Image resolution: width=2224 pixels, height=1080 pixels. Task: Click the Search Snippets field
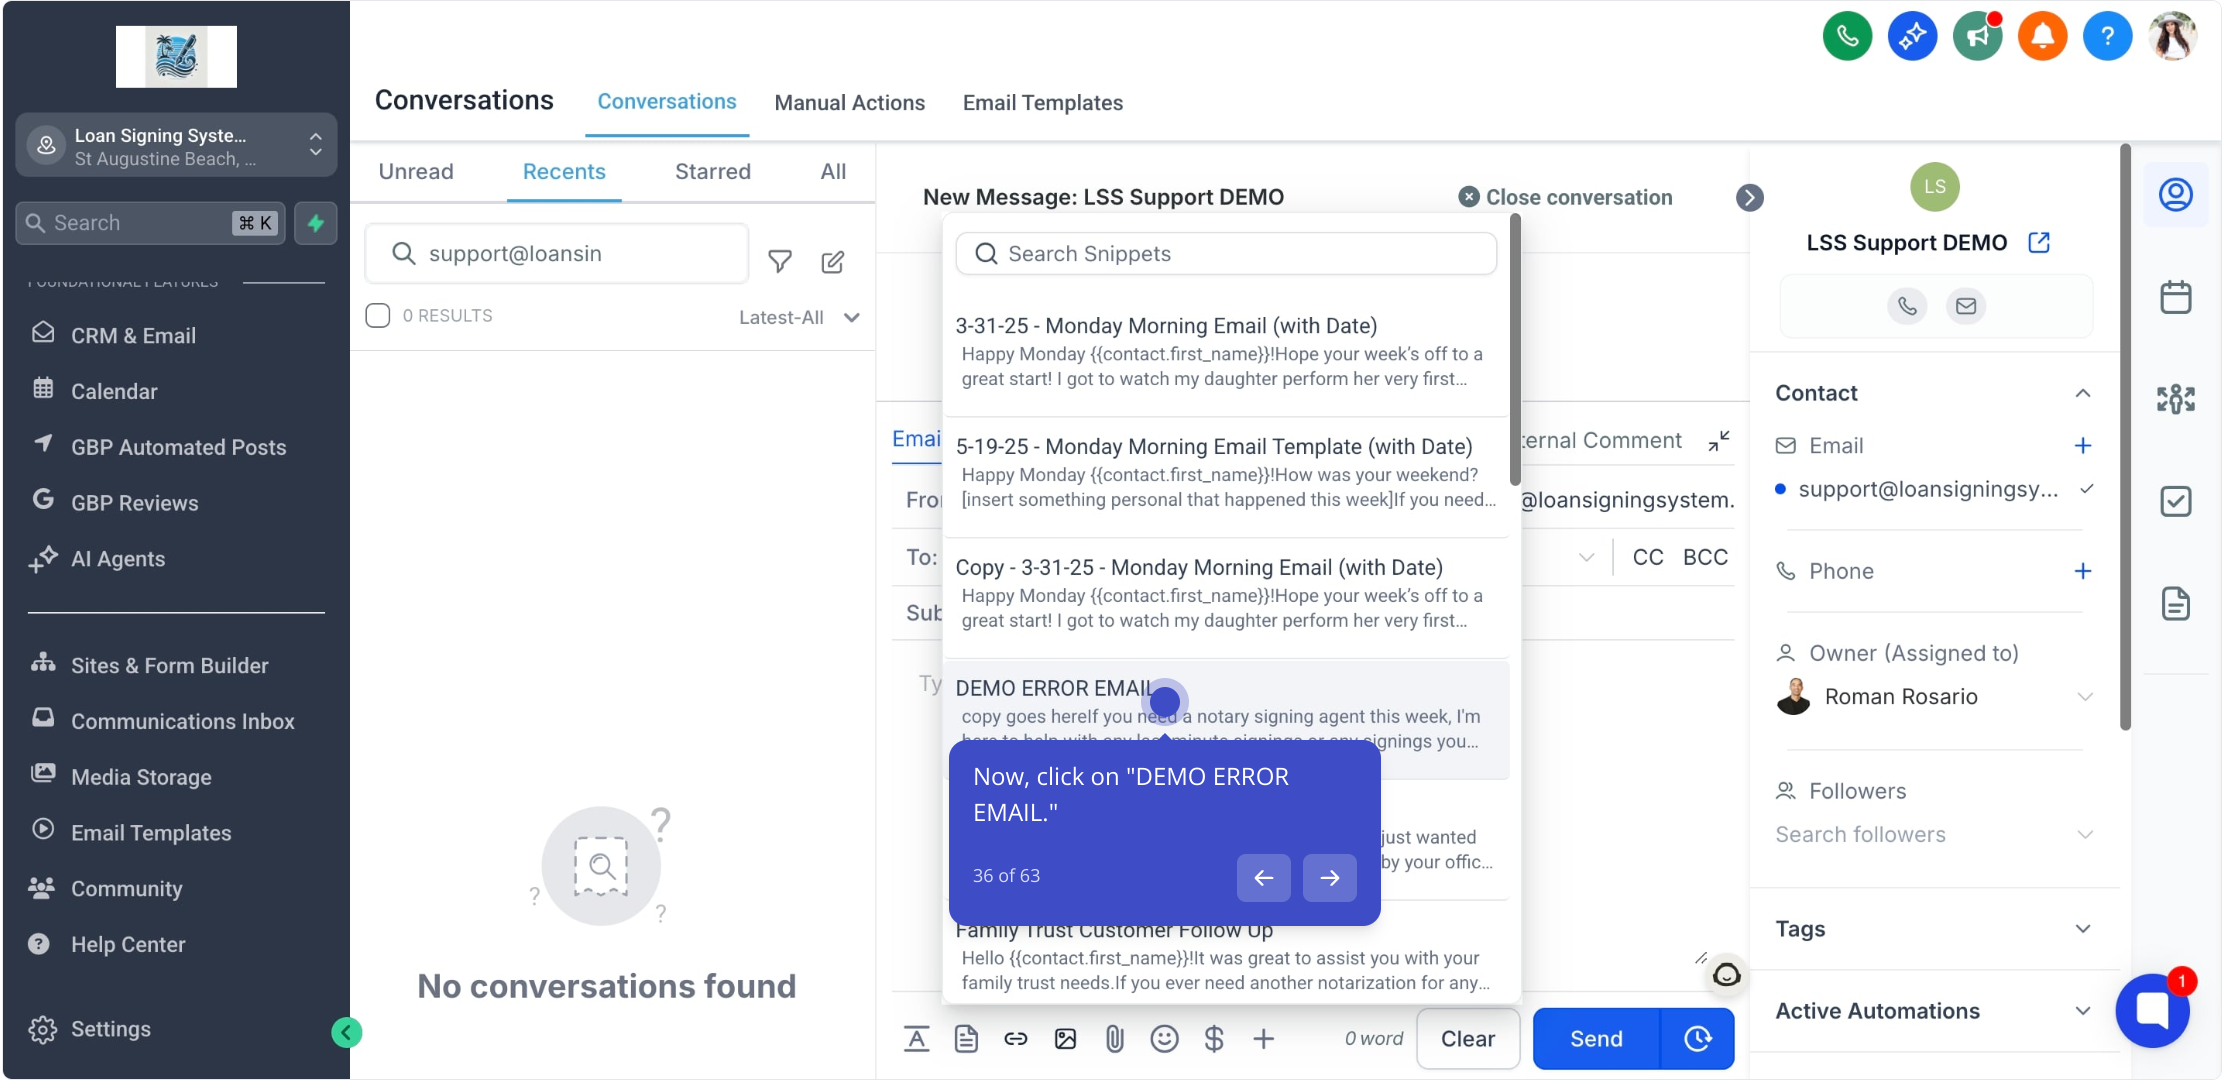pyautogui.click(x=1226, y=254)
